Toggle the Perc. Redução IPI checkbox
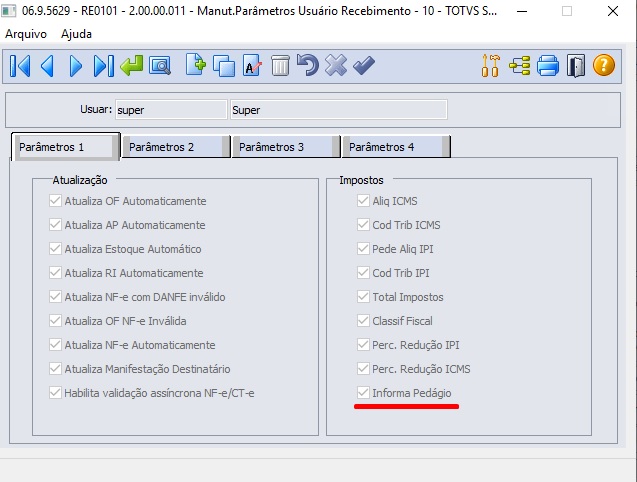 coord(363,345)
